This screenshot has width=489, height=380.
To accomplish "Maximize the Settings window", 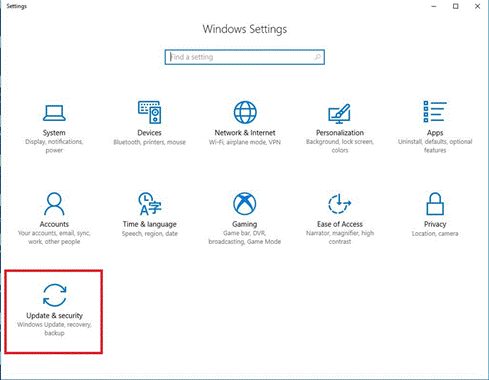I will point(456,6).
